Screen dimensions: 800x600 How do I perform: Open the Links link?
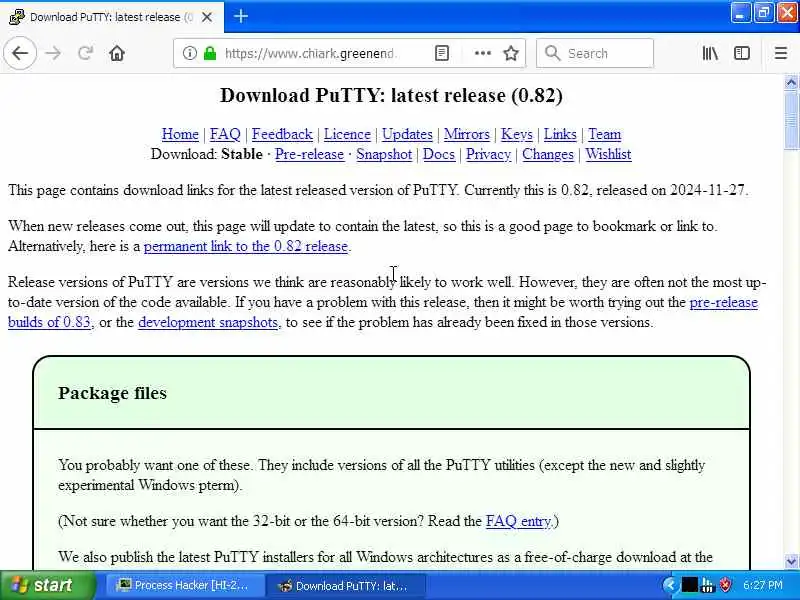click(x=560, y=134)
